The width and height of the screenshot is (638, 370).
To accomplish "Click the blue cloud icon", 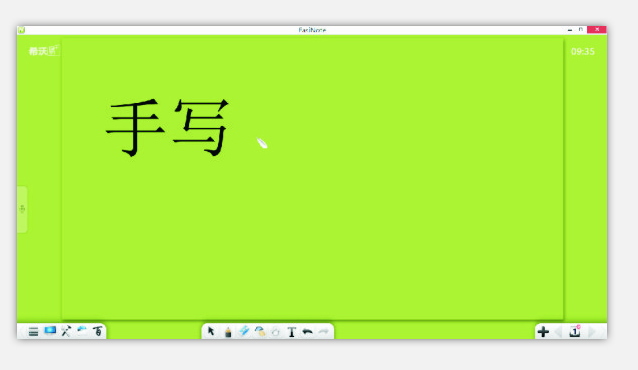I will point(82,329).
